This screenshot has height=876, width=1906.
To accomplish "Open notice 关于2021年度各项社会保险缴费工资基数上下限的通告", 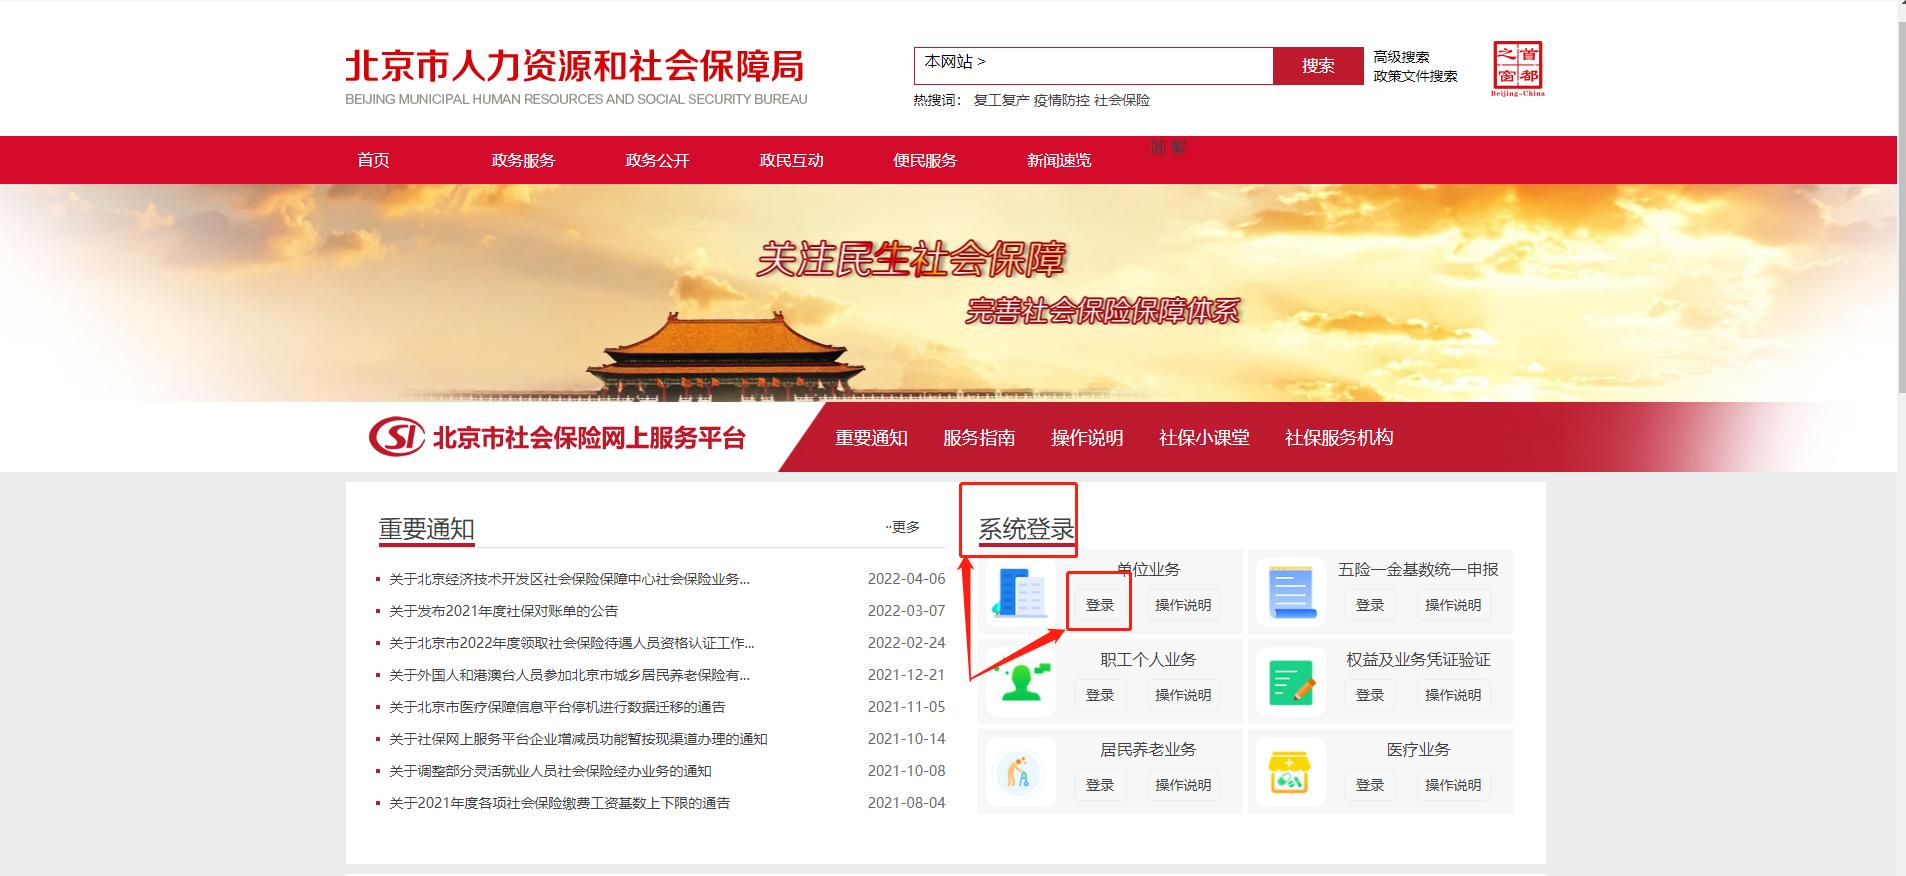I will point(559,803).
